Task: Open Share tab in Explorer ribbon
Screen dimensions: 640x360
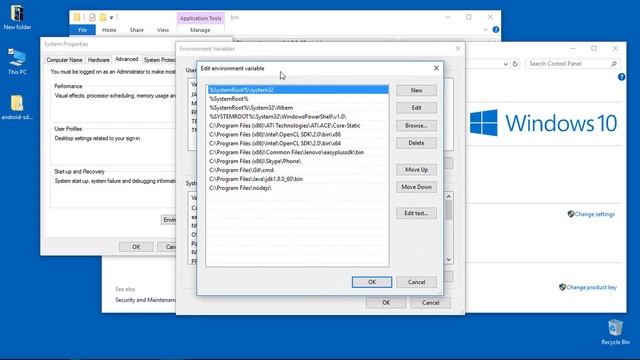Action: (136, 30)
